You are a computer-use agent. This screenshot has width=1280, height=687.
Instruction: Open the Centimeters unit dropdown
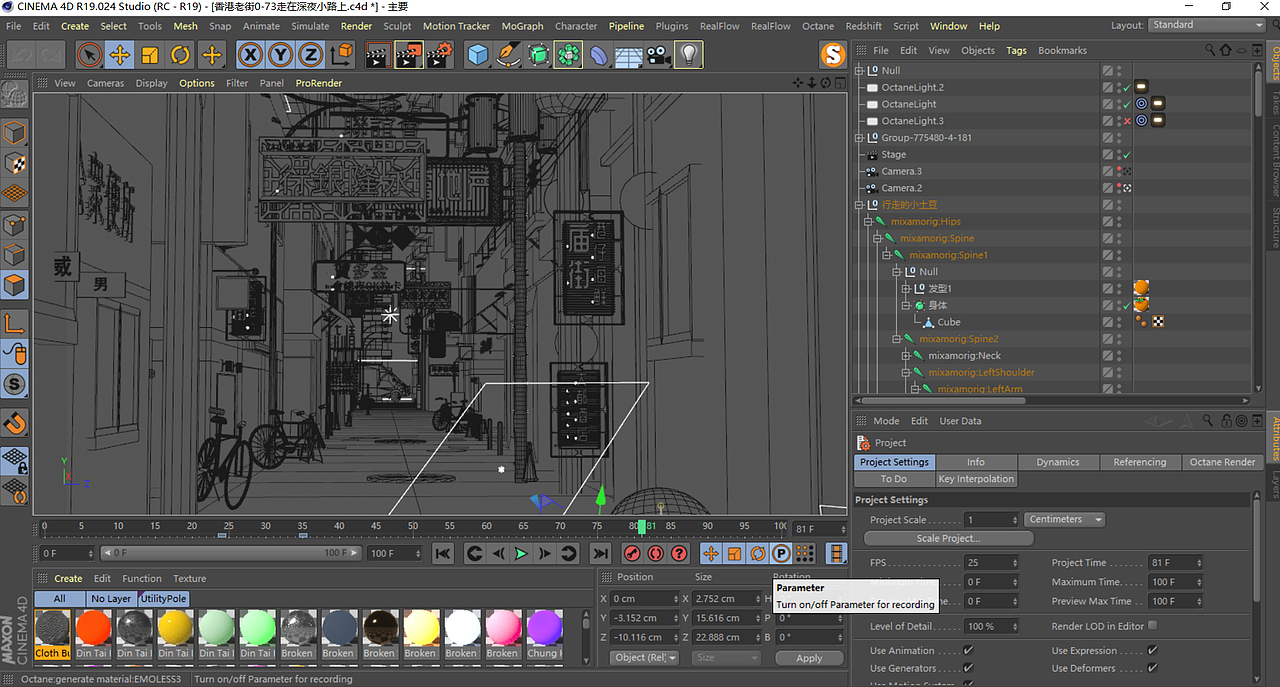[1064, 519]
